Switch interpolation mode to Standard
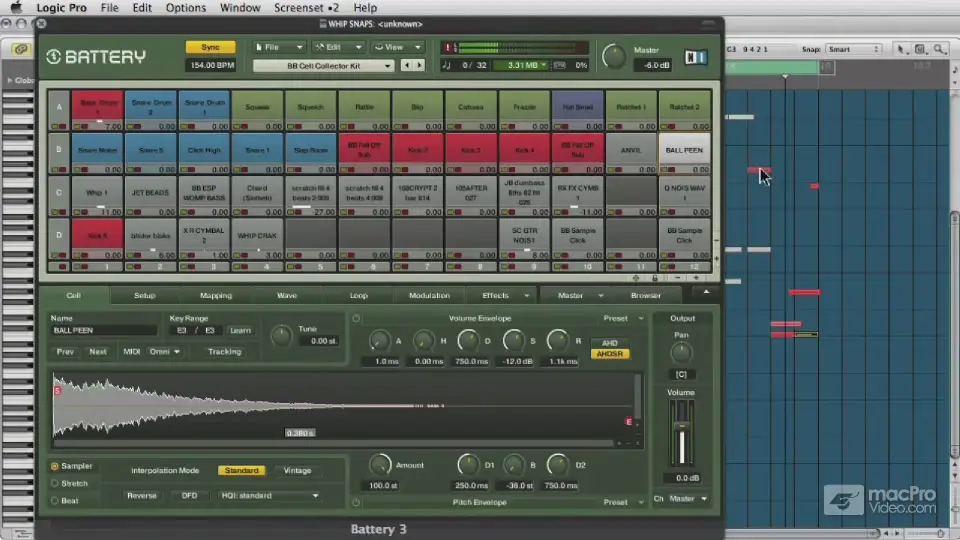The height and width of the screenshot is (540, 960). point(241,471)
